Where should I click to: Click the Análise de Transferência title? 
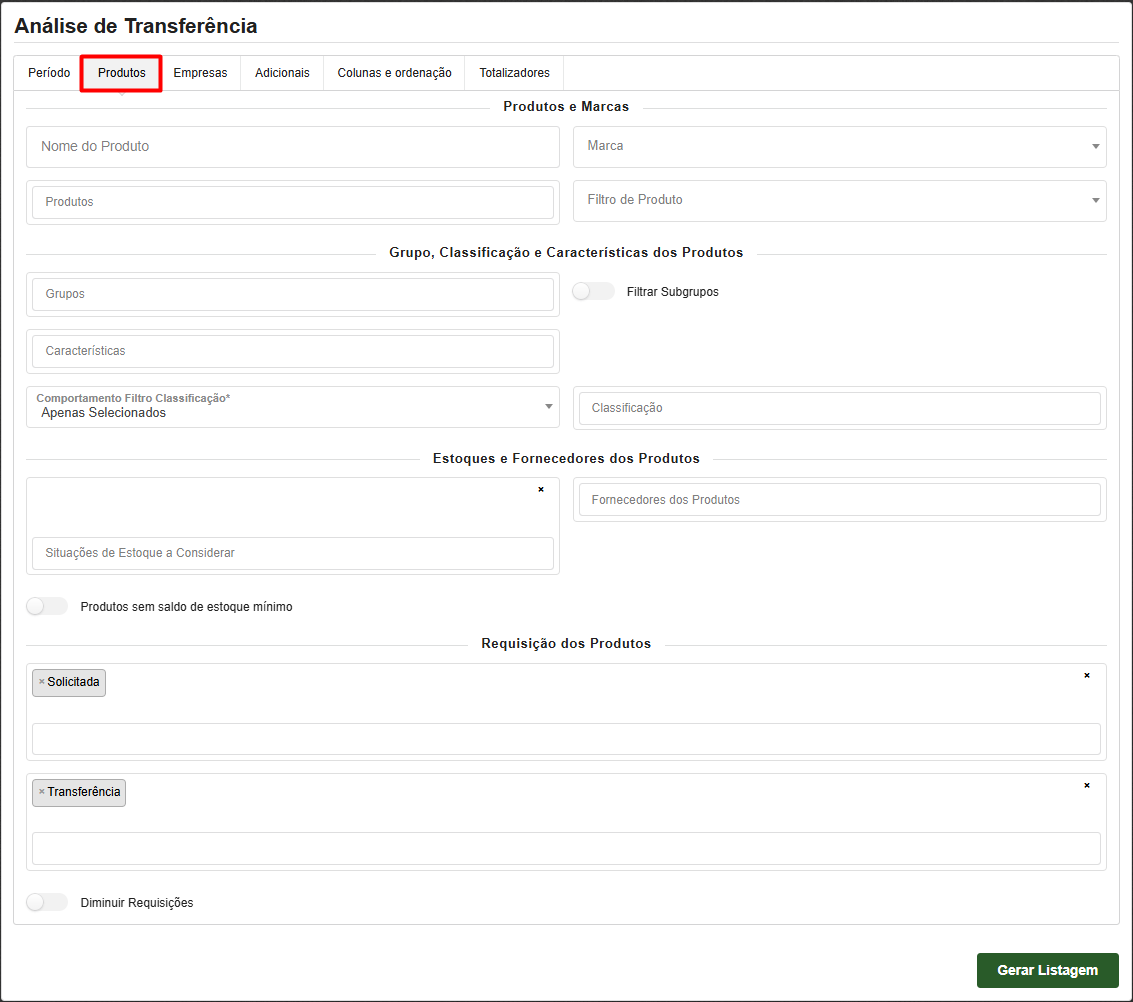(x=136, y=26)
